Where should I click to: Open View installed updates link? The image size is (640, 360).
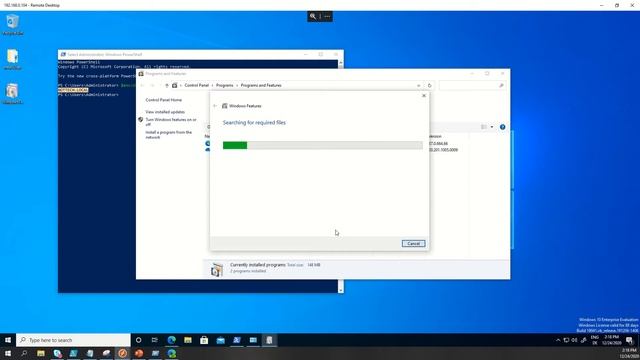click(x=165, y=112)
